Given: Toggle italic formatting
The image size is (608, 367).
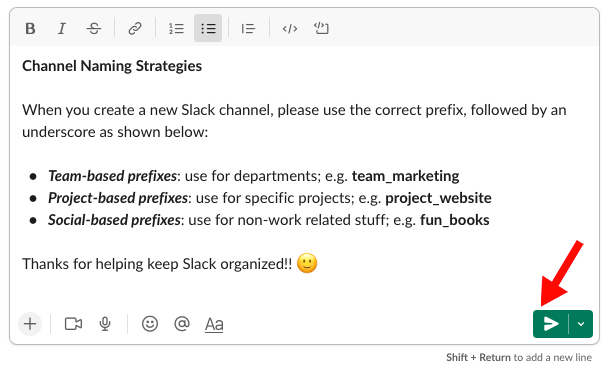Looking at the screenshot, I should pos(62,28).
